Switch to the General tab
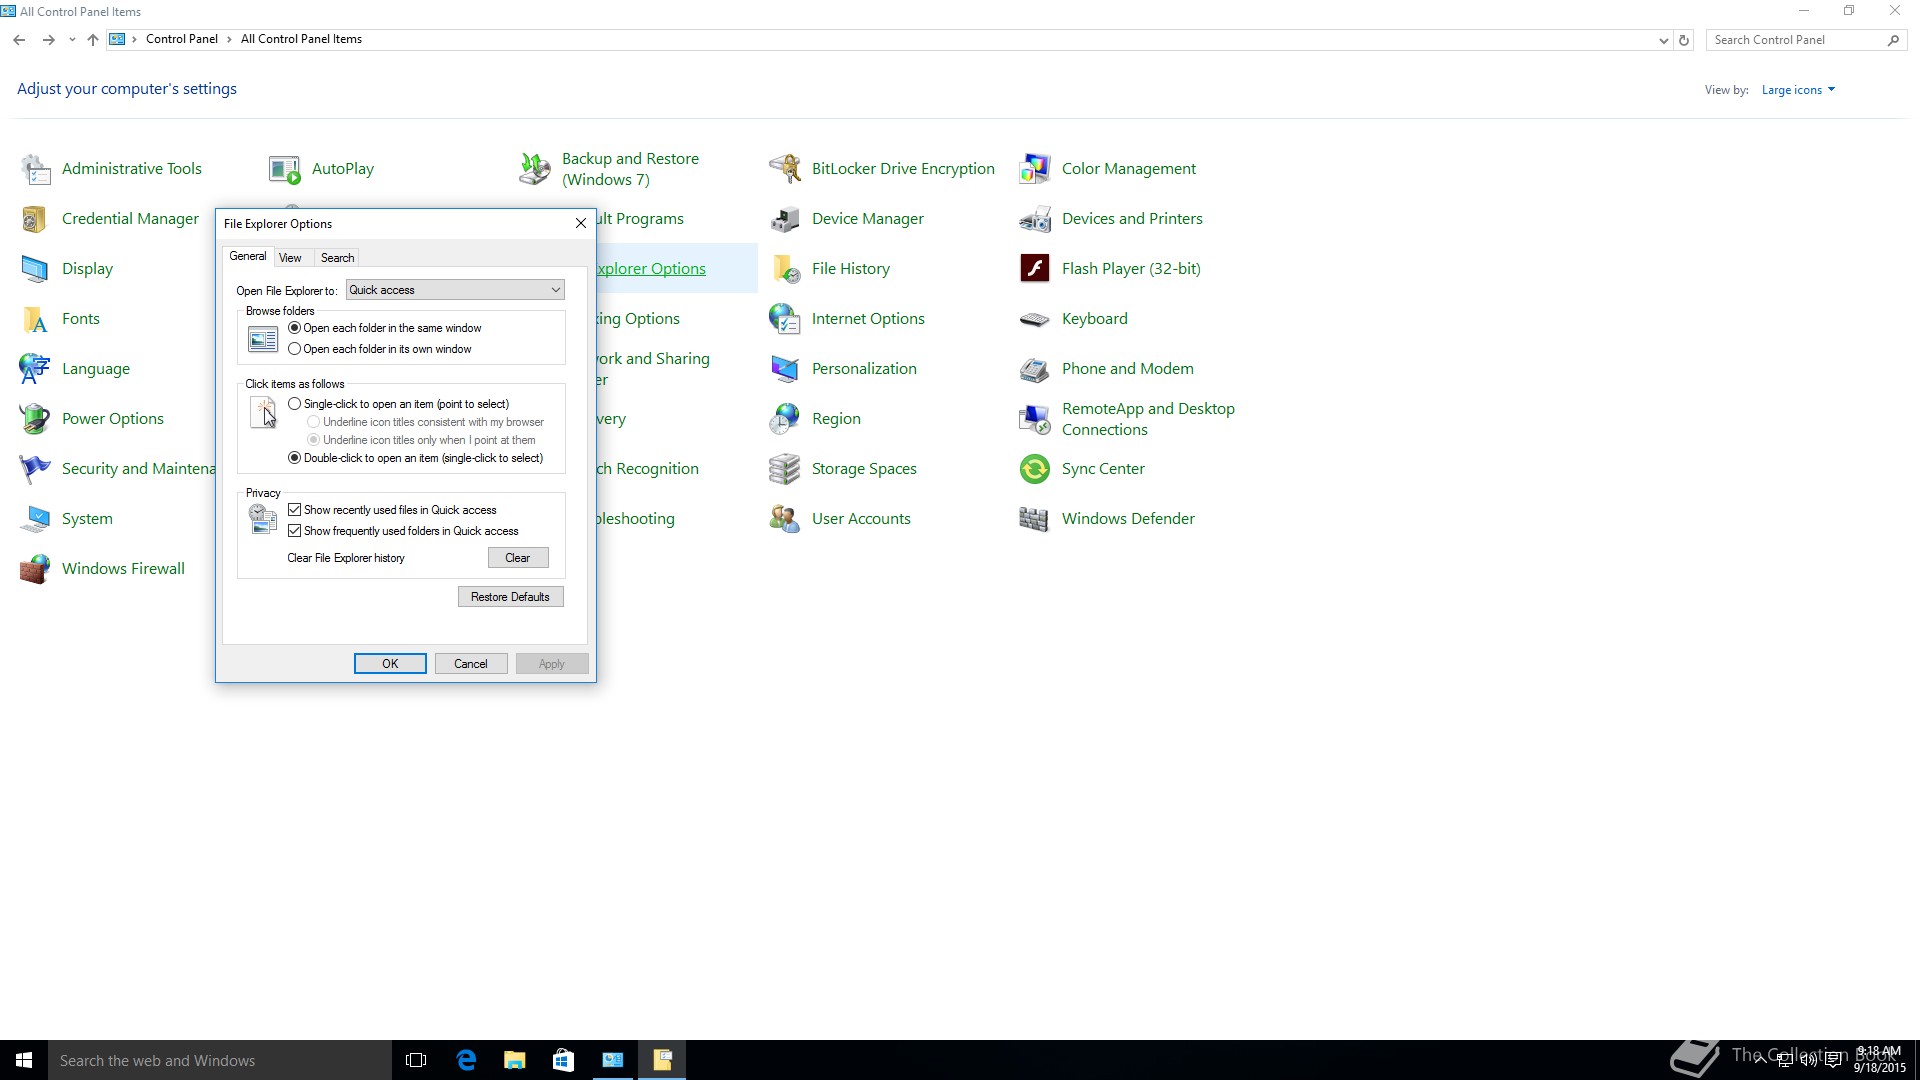This screenshot has height=1080, width=1920. [x=248, y=256]
